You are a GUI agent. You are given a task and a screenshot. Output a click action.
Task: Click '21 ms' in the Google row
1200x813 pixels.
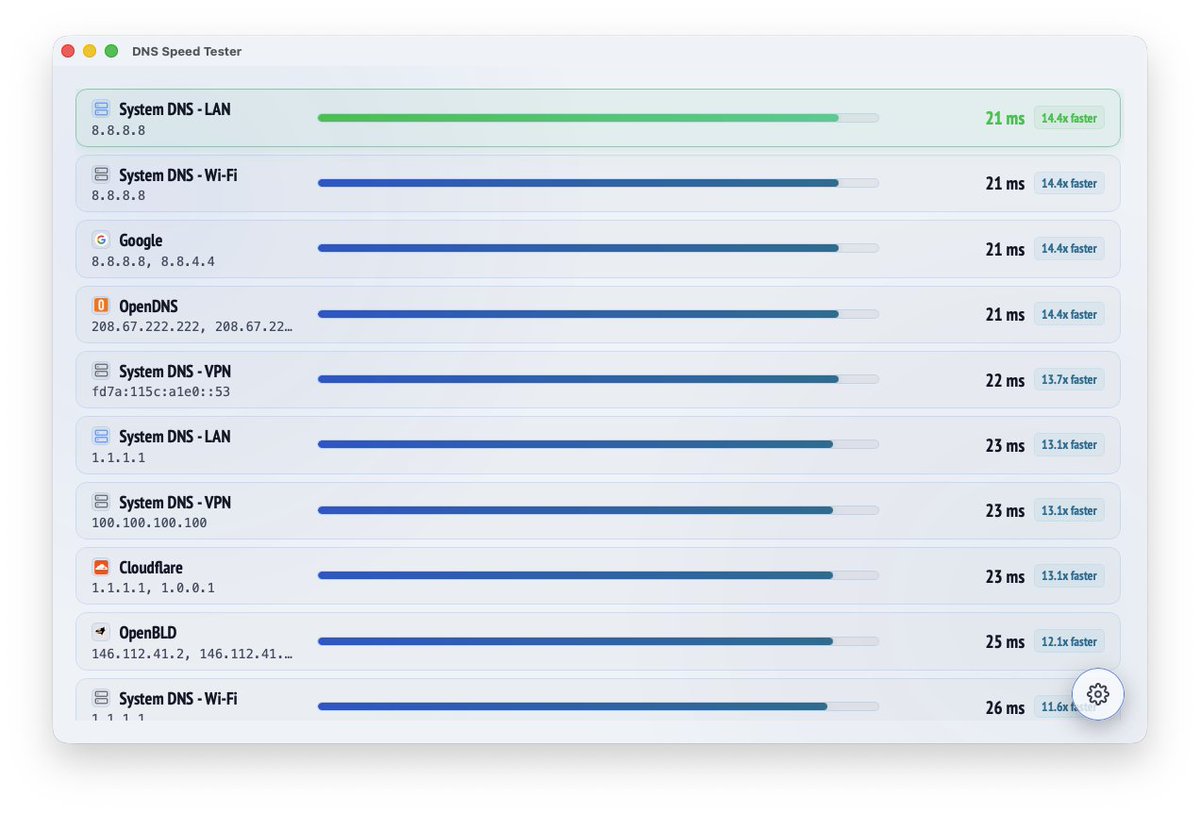tap(1005, 249)
